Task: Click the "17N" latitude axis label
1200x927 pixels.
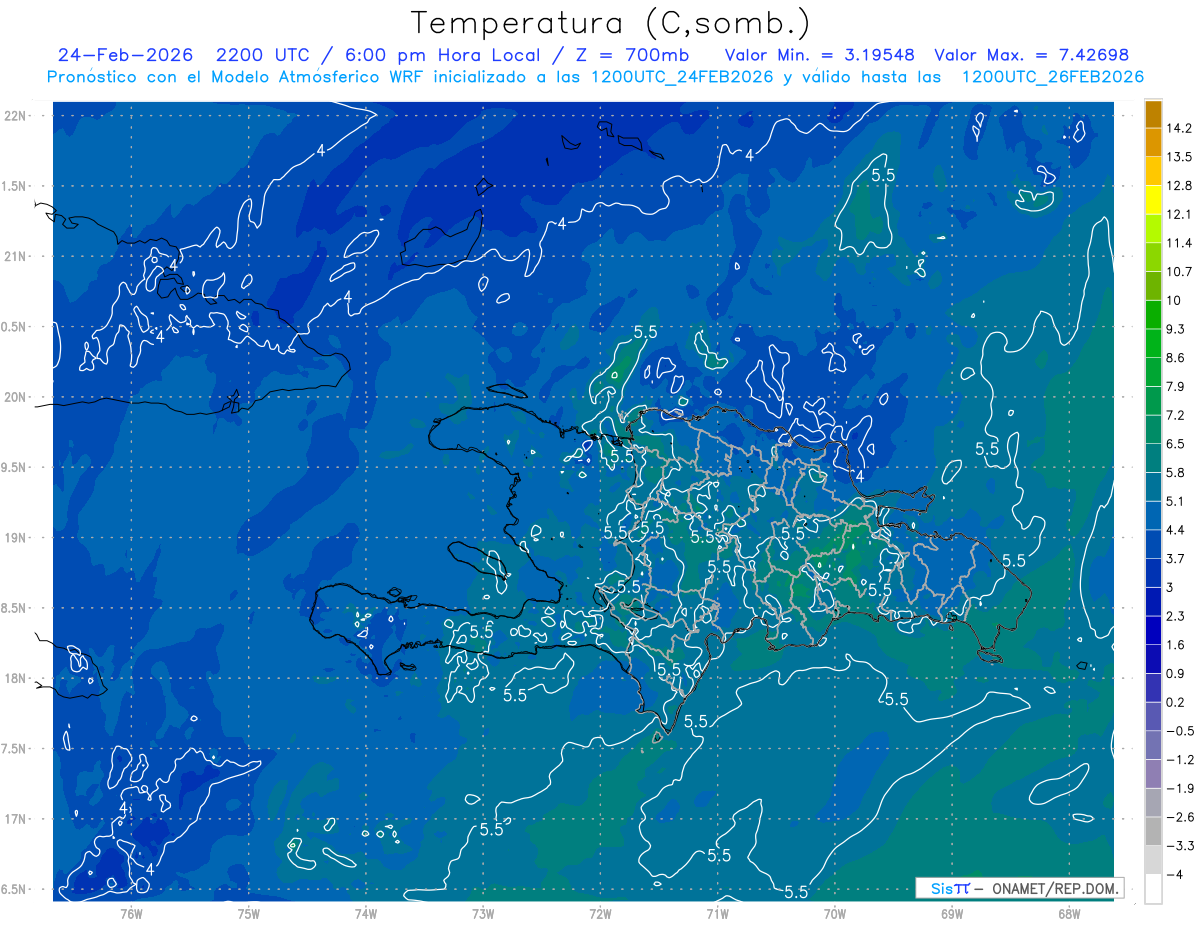Action: click(16, 819)
